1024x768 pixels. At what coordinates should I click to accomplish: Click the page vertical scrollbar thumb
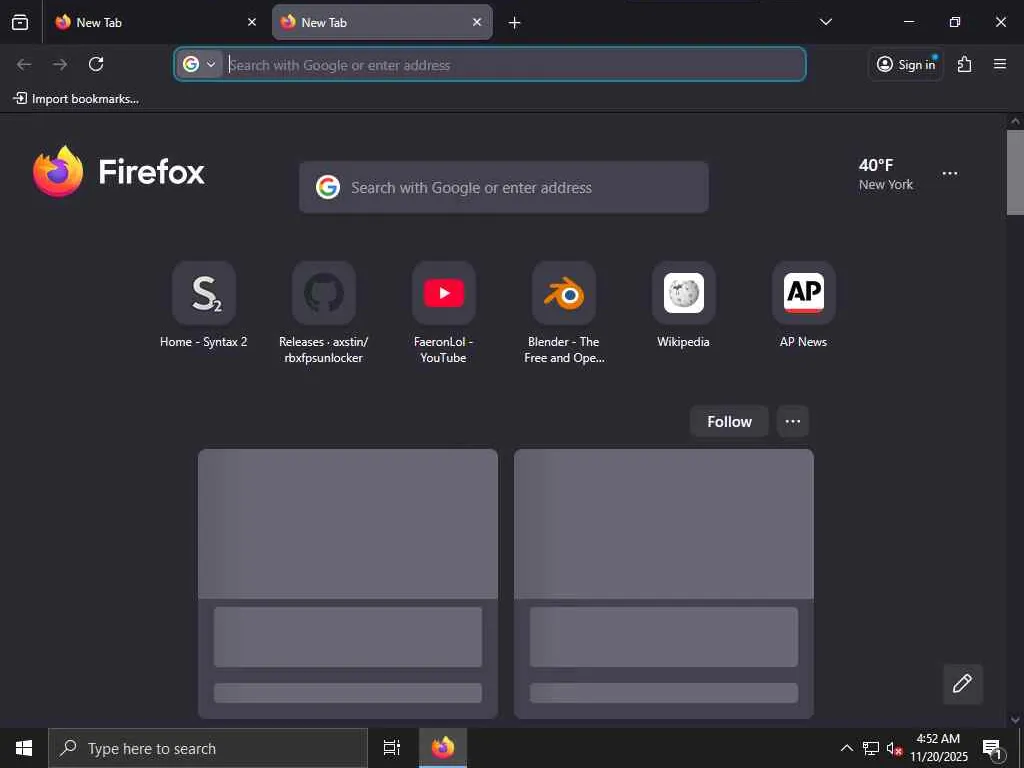tap(1015, 172)
